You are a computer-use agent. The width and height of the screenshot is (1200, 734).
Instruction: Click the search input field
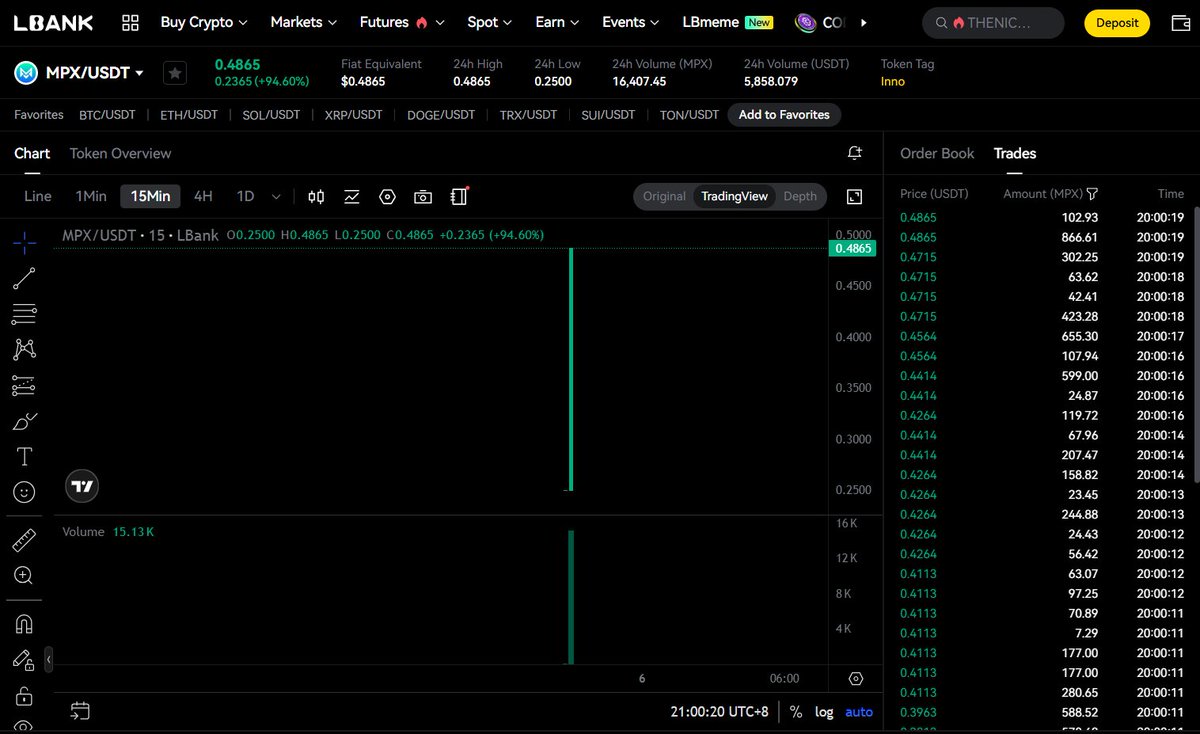[x=992, y=22]
